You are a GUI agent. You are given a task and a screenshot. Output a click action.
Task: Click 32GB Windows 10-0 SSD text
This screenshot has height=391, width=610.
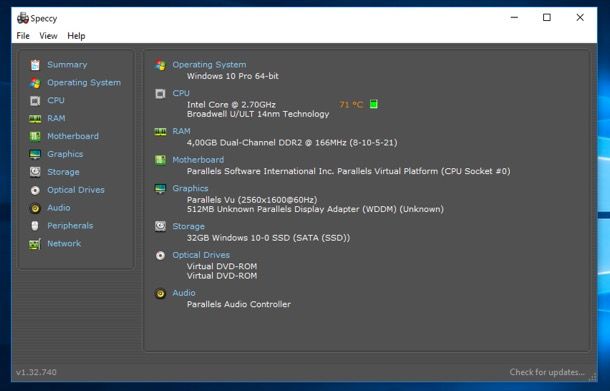(268, 238)
